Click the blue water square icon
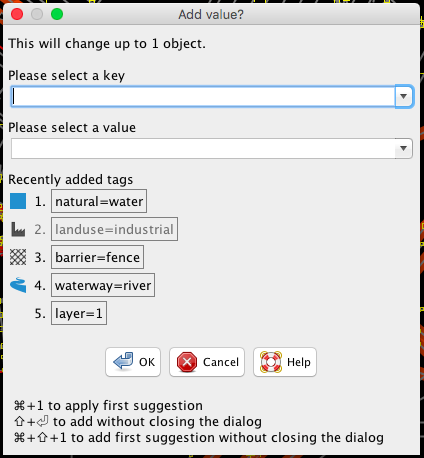Viewport: 424px width, 458px height. tap(18, 201)
